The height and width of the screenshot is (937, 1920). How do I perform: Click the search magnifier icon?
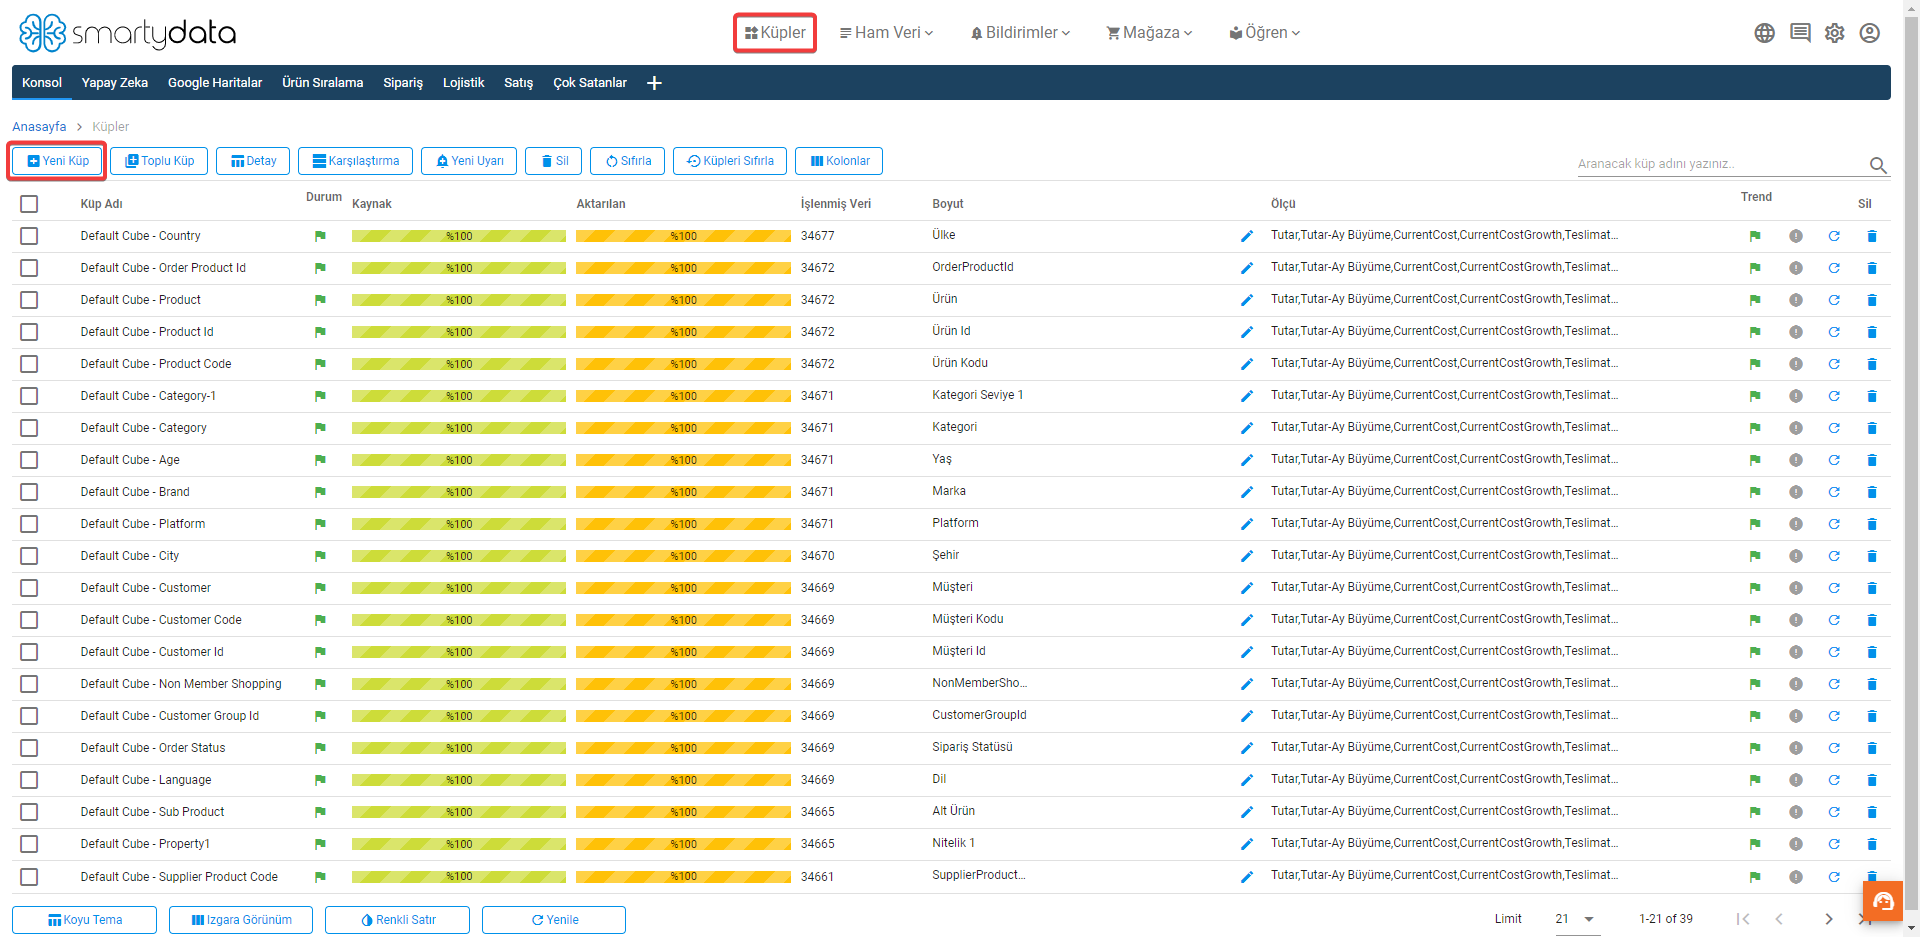pyautogui.click(x=1878, y=165)
